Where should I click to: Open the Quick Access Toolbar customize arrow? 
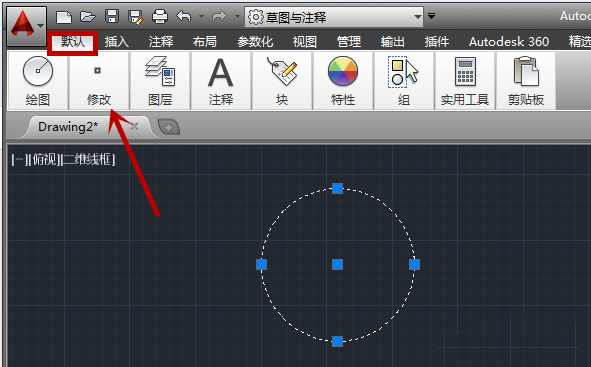click(x=432, y=16)
